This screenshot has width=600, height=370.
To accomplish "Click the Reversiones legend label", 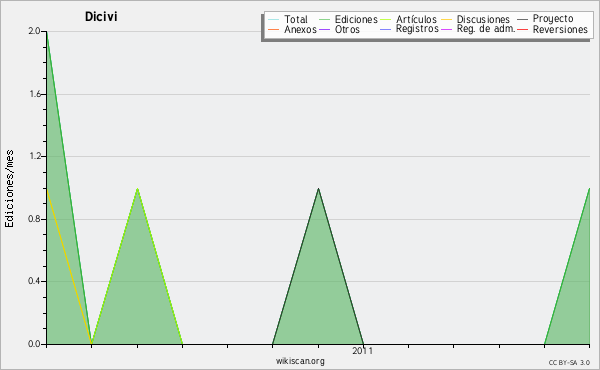I will pyautogui.click(x=560, y=29).
